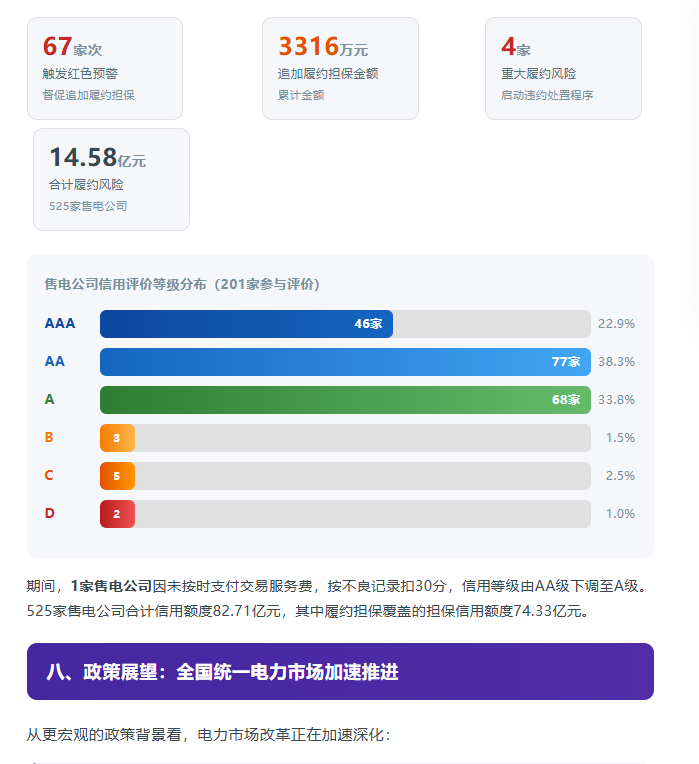This screenshot has width=699, height=764.
Task: Click the C rating badge showing 5
Action: pos(117,476)
